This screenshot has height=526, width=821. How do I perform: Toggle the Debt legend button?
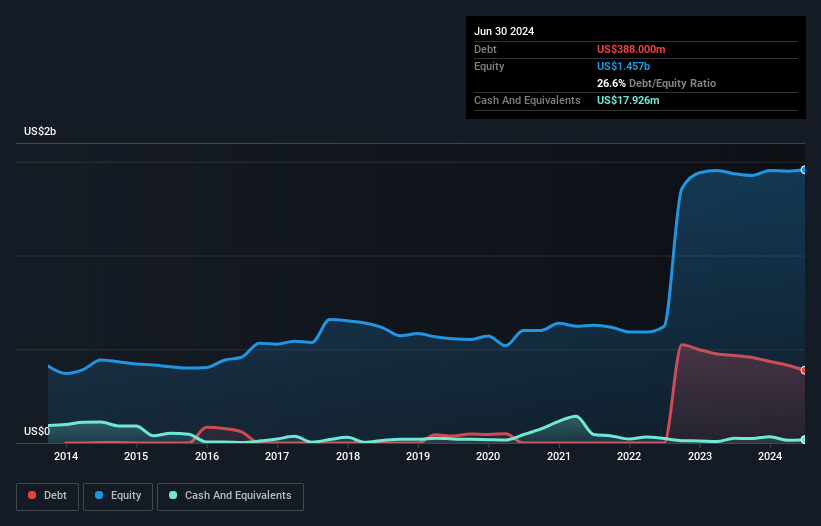(x=47, y=496)
